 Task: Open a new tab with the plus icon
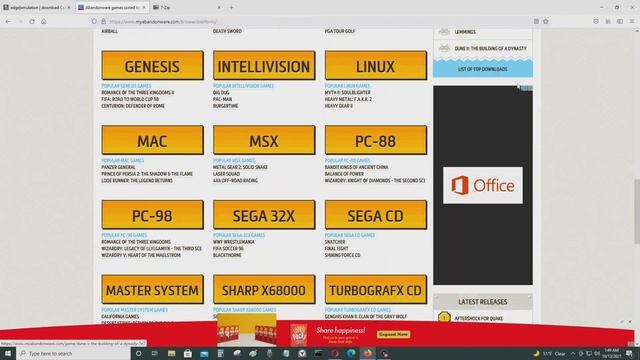tap(231, 7)
